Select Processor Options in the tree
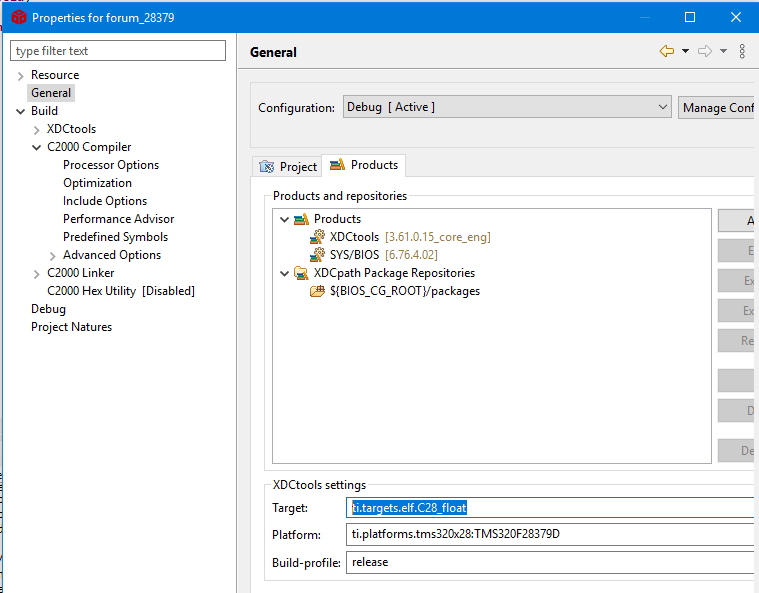759x593 pixels. [111, 165]
